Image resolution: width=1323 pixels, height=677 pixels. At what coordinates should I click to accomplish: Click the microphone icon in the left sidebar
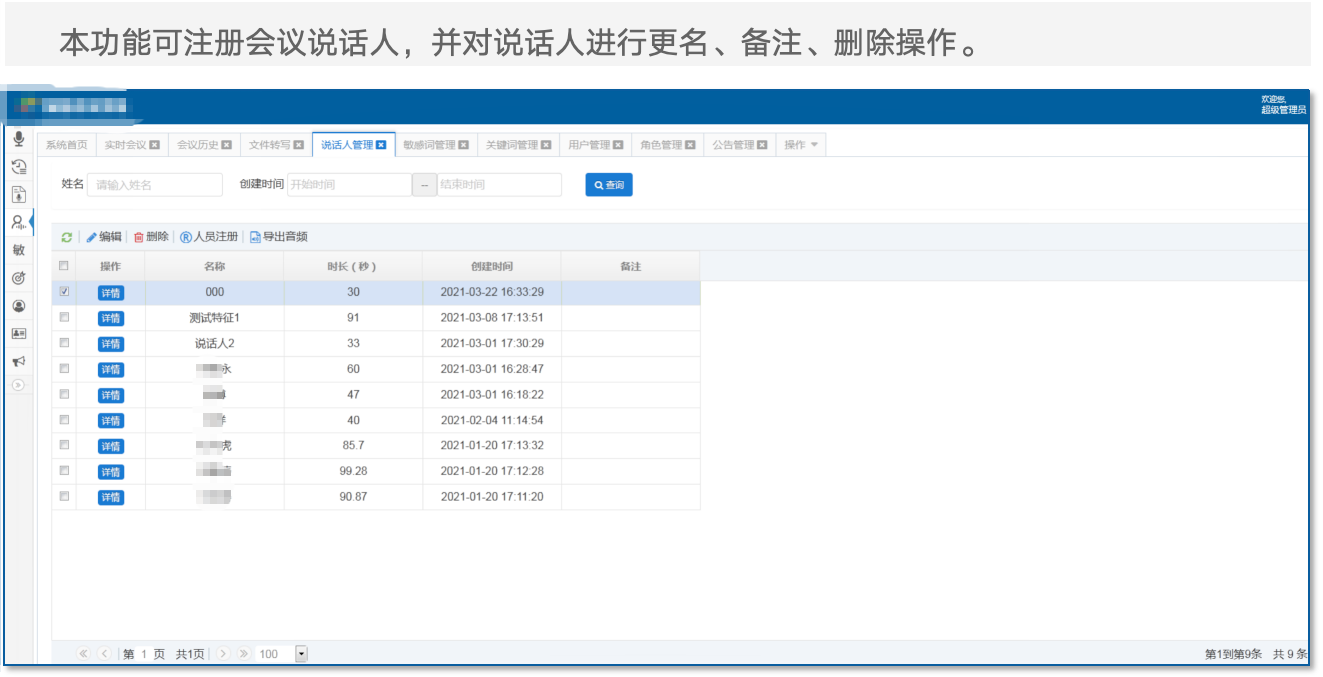(x=18, y=139)
